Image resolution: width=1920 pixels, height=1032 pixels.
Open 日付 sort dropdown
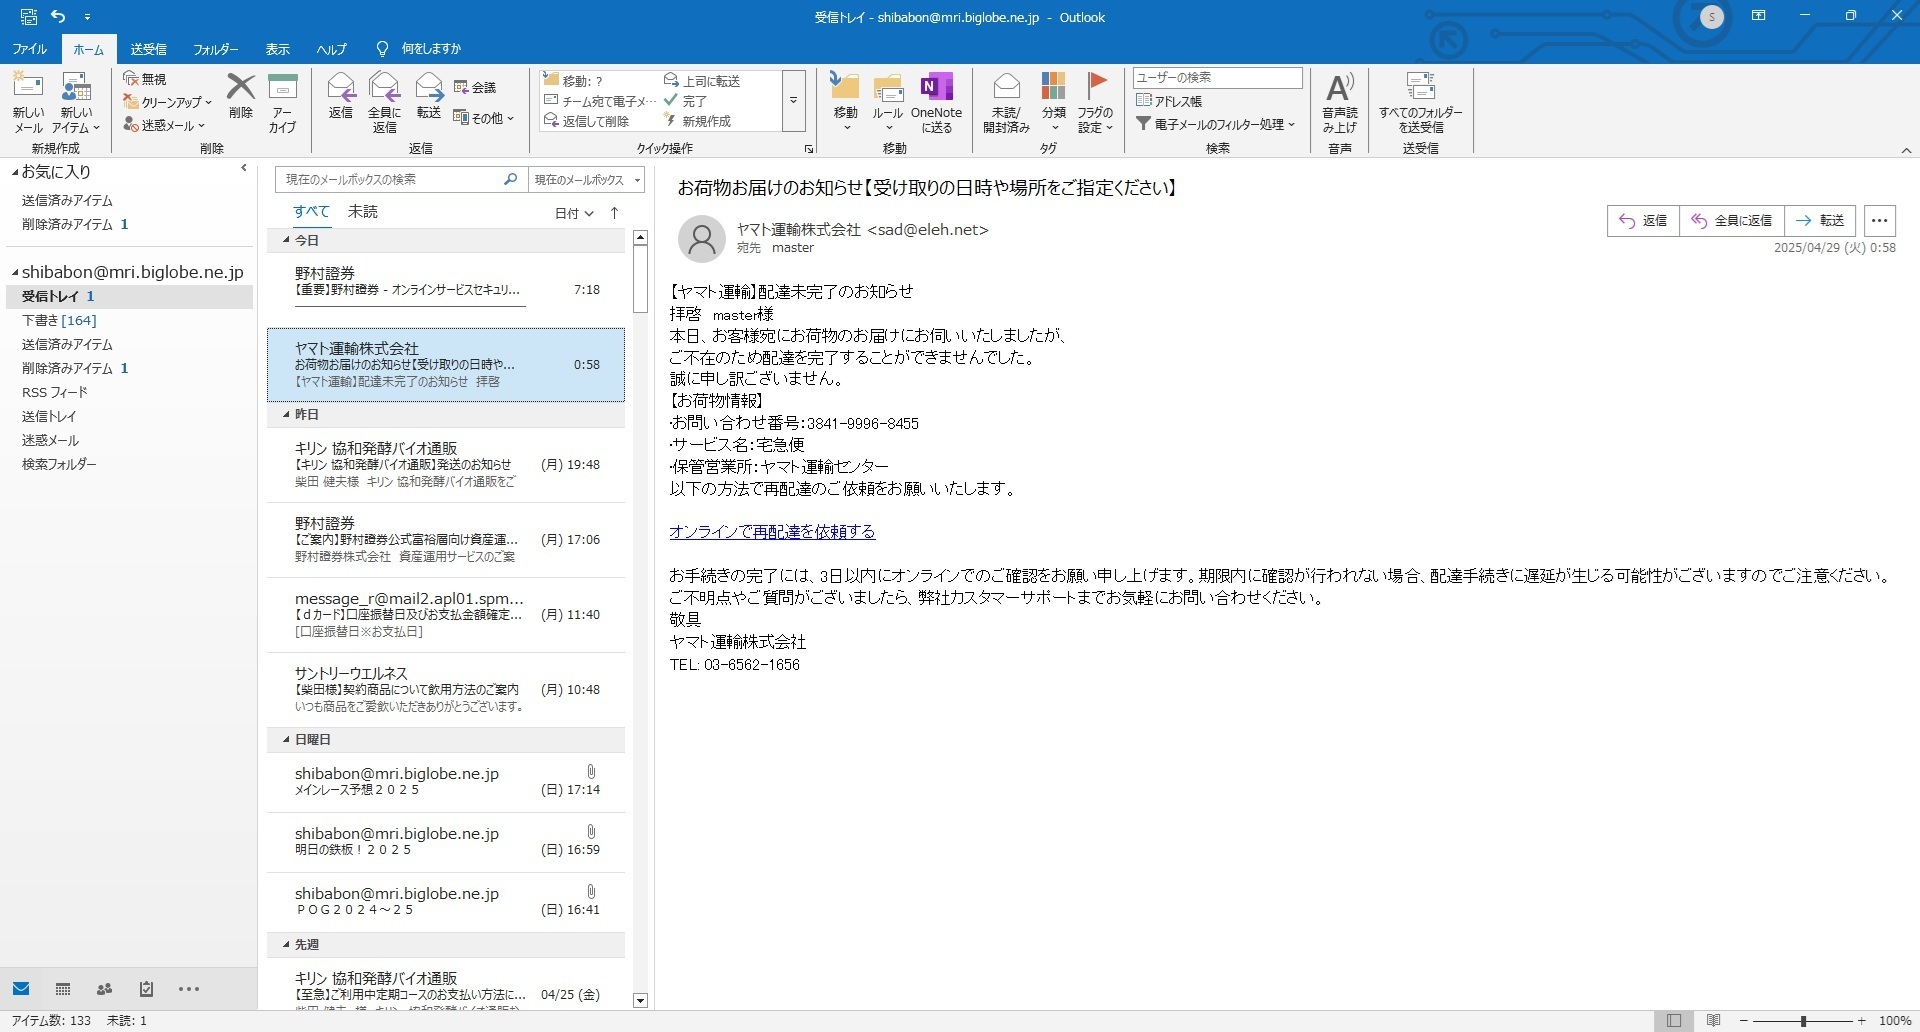(574, 213)
